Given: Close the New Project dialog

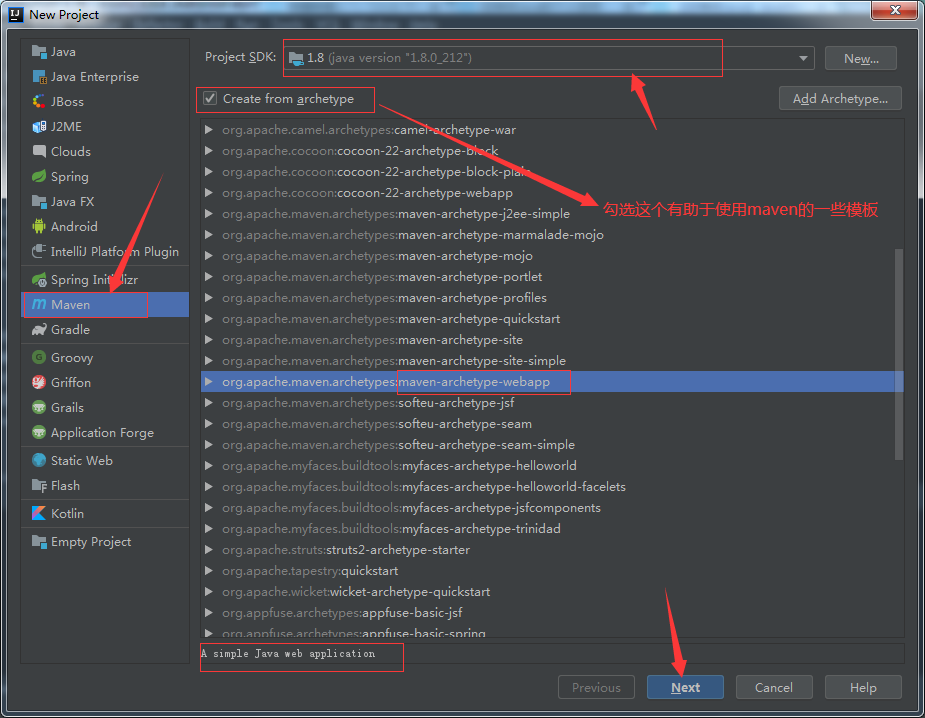Looking at the screenshot, I should [895, 10].
